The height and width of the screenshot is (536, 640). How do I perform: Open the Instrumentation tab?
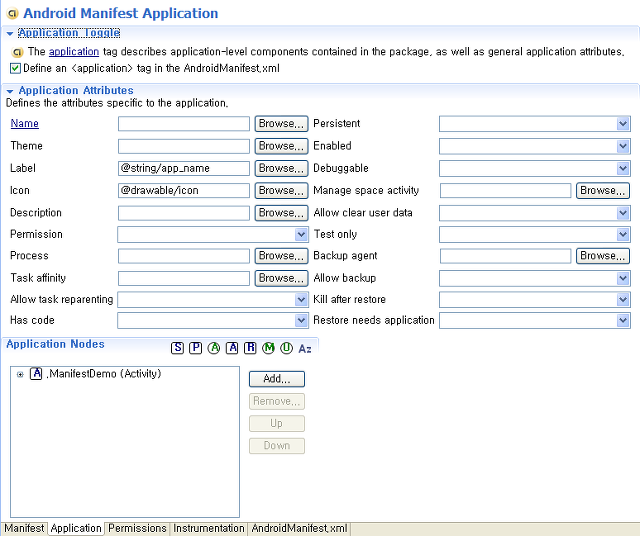coord(209,528)
